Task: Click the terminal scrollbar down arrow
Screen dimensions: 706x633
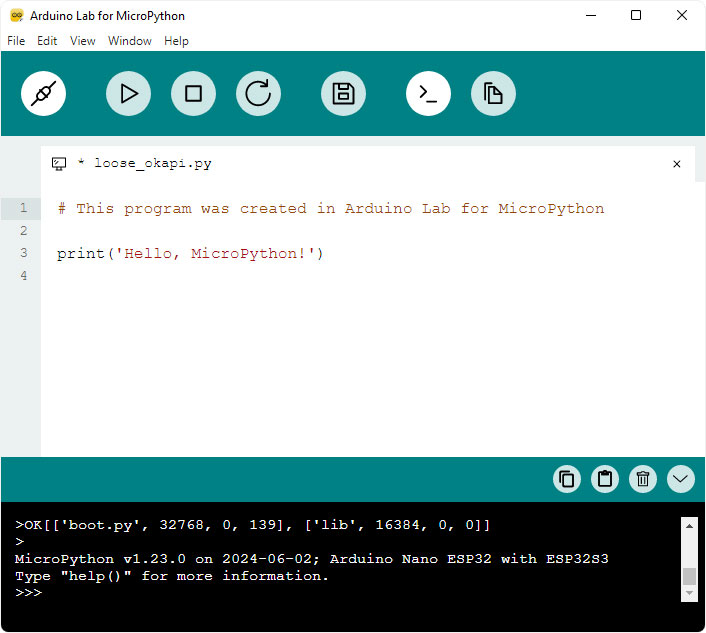Action: tap(689, 593)
